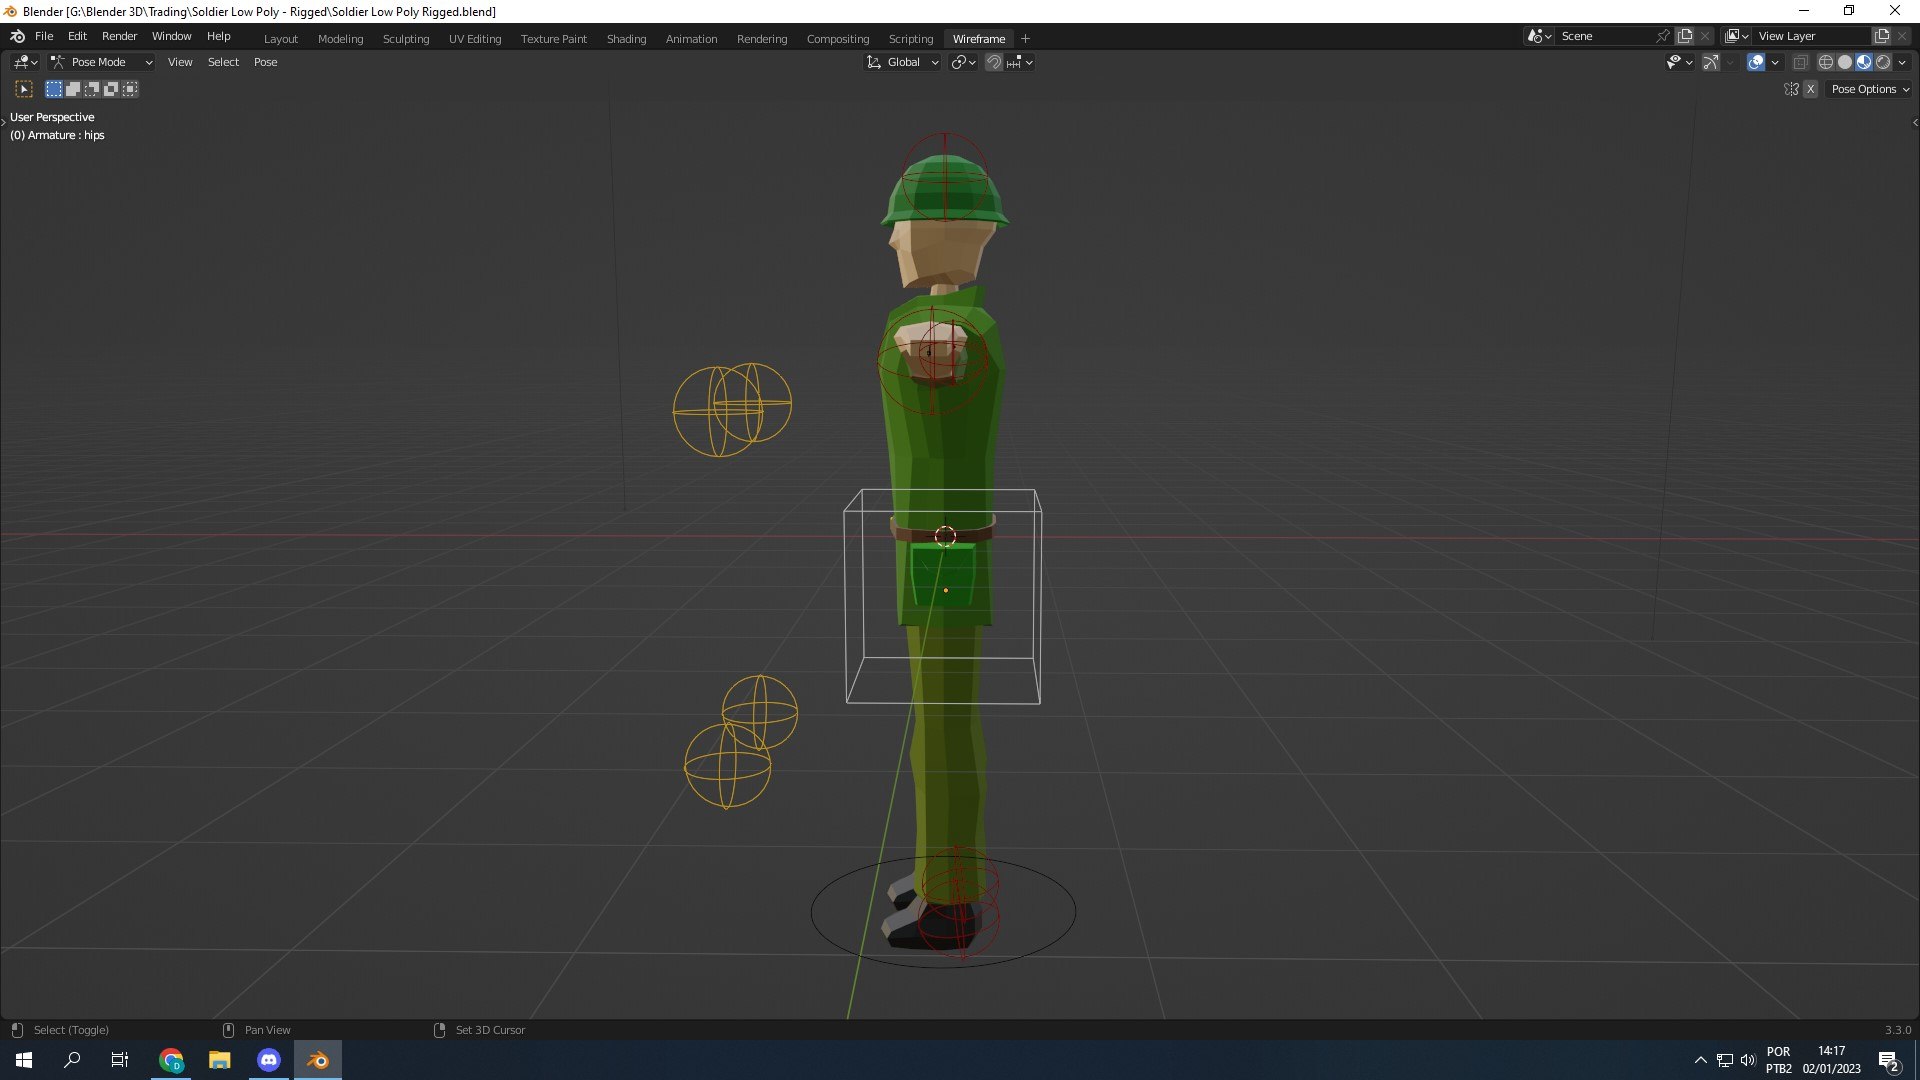Switch to Animation workspace tab
Image resolution: width=1920 pixels, height=1080 pixels.
691,39
